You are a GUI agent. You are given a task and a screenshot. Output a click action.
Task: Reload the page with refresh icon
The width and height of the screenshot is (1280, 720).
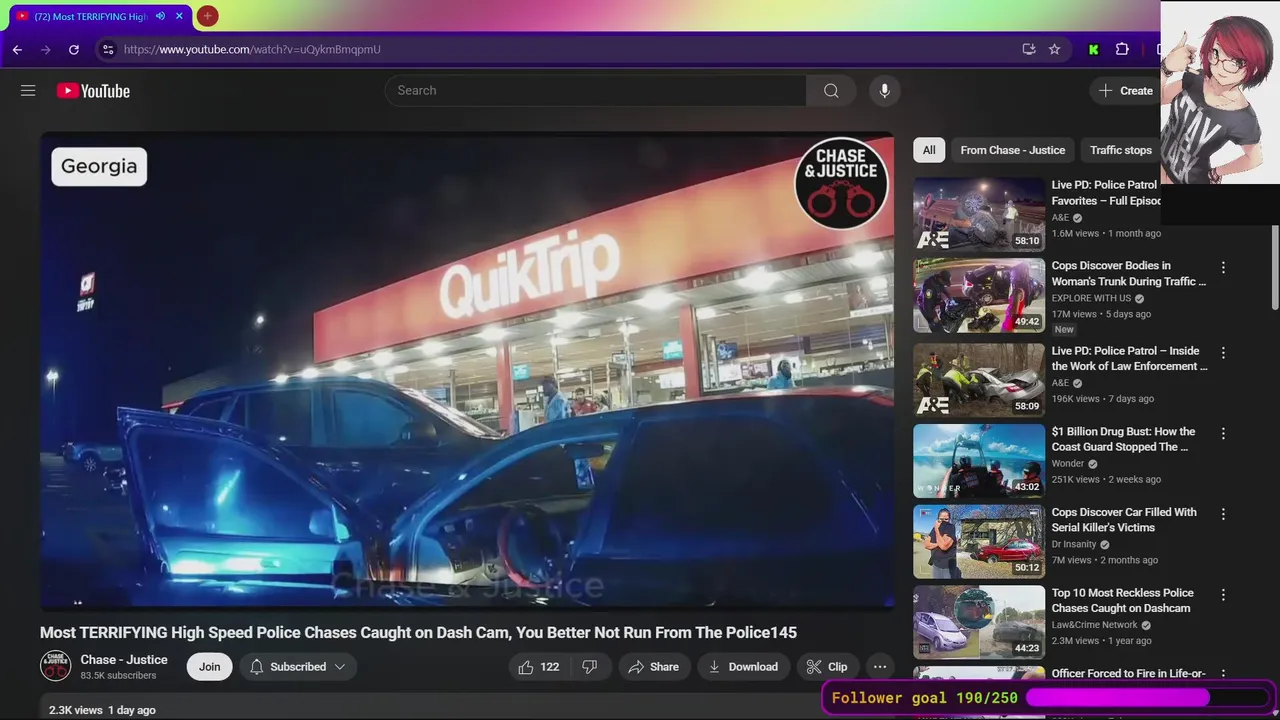click(74, 49)
